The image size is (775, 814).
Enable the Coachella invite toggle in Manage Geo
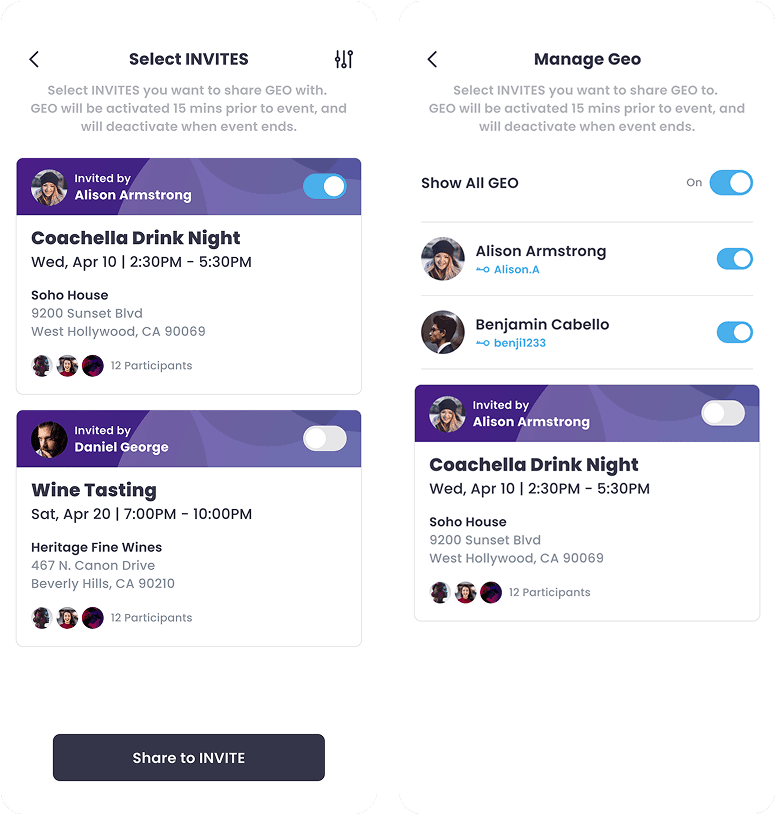click(x=723, y=413)
